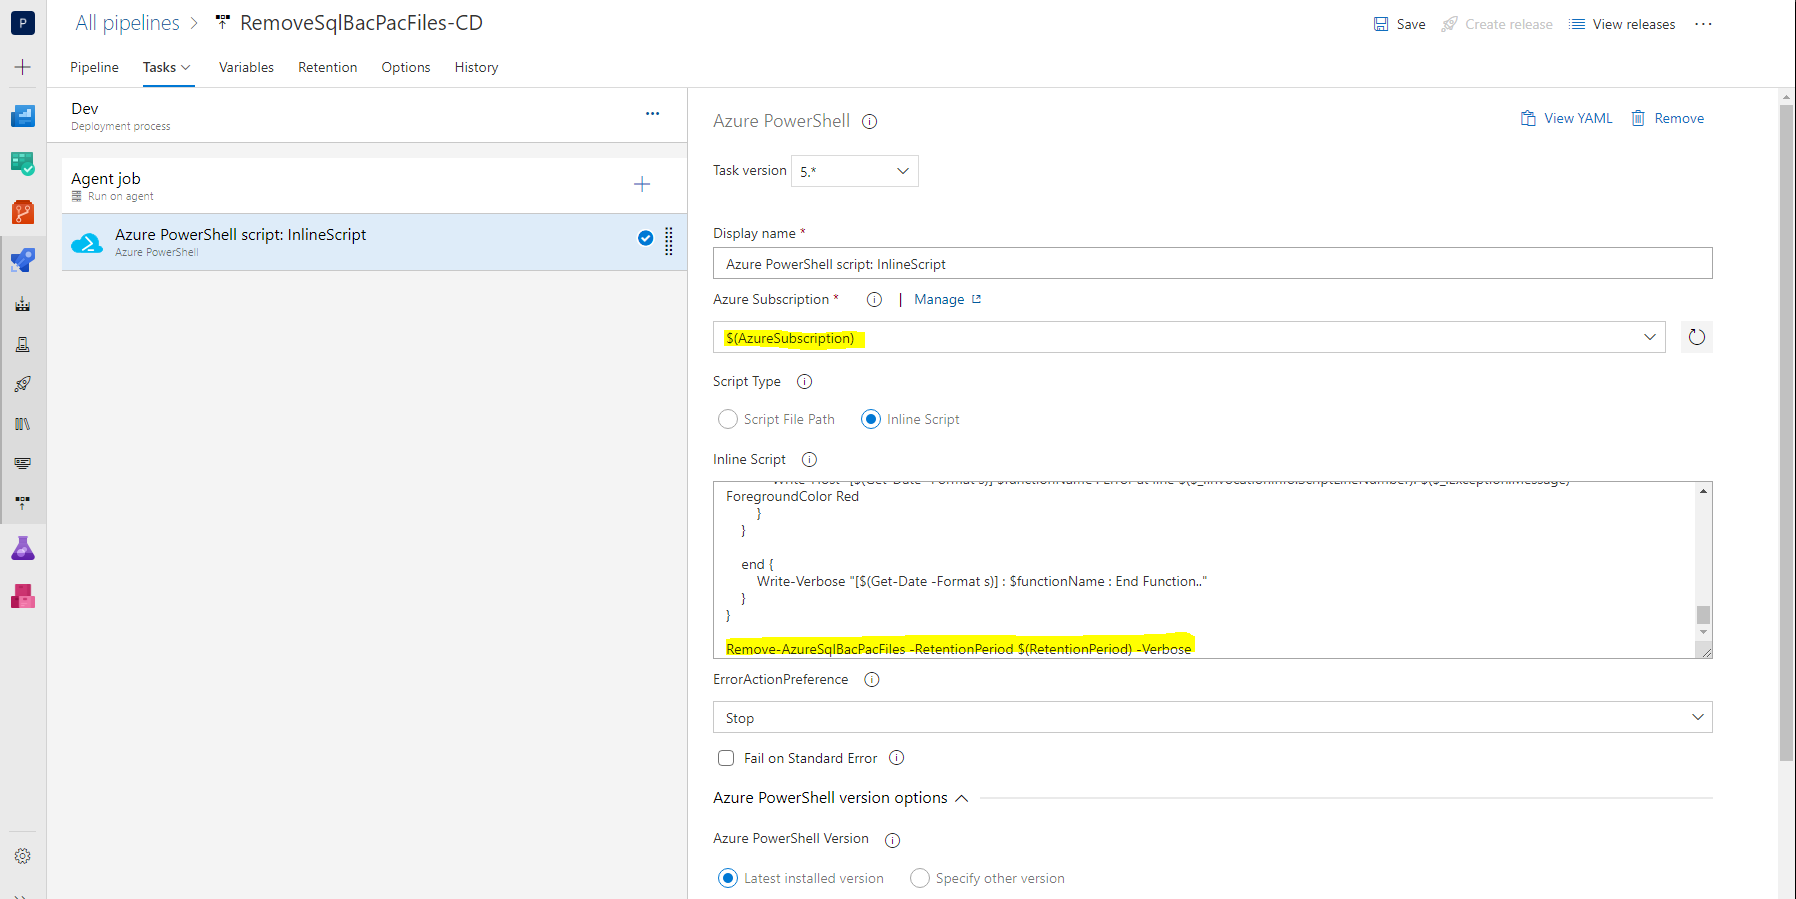Click Inline Script scroll-up arrow

click(x=1703, y=490)
